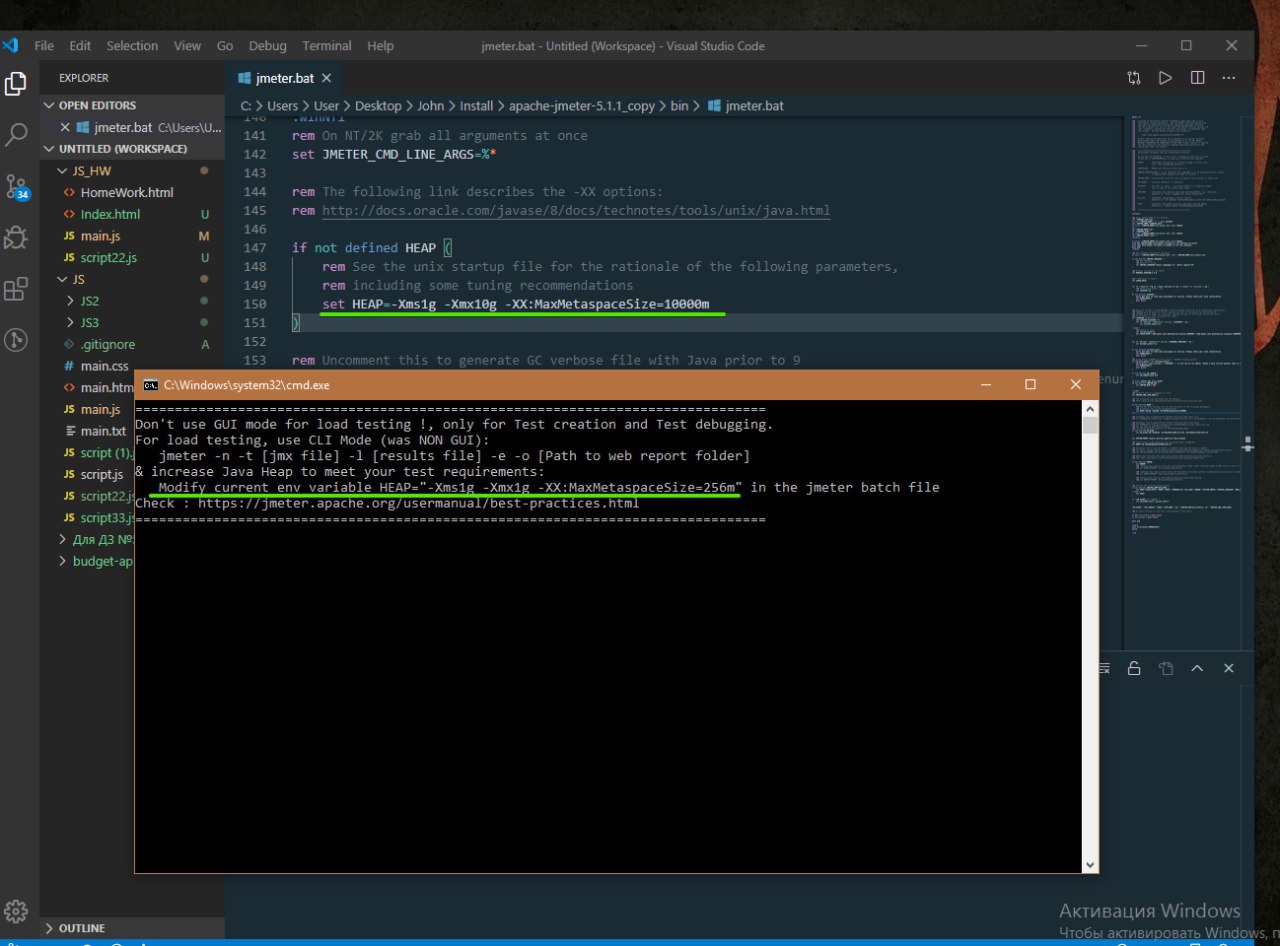Viewport: 1280px width, 946px height.
Task: Close jmeter.bat in Open Editors list
Action: (66, 127)
